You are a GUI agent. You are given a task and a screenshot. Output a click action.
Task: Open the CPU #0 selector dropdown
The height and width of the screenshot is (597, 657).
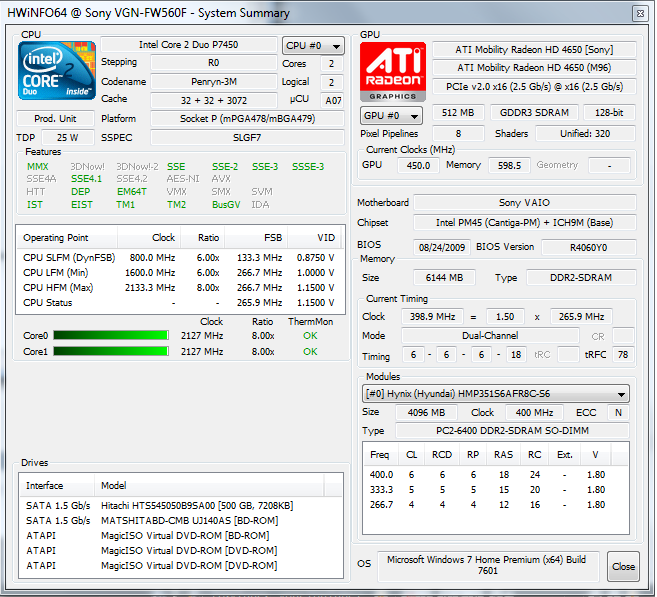[x=313, y=46]
